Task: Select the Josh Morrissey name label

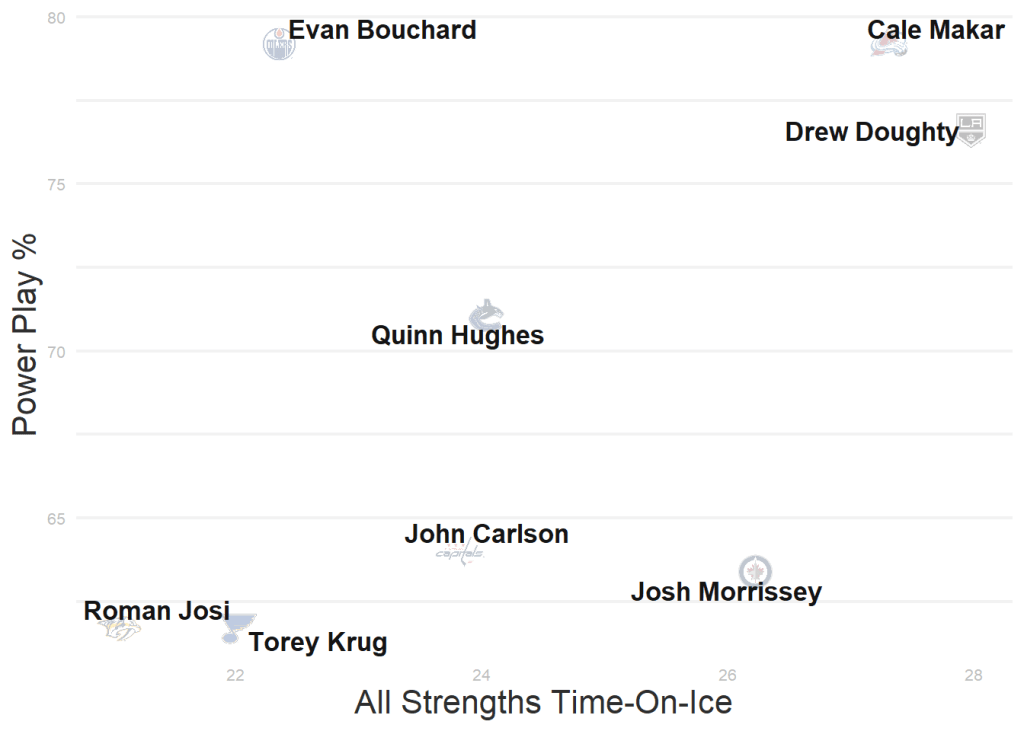Action: [x=725, y=592]
